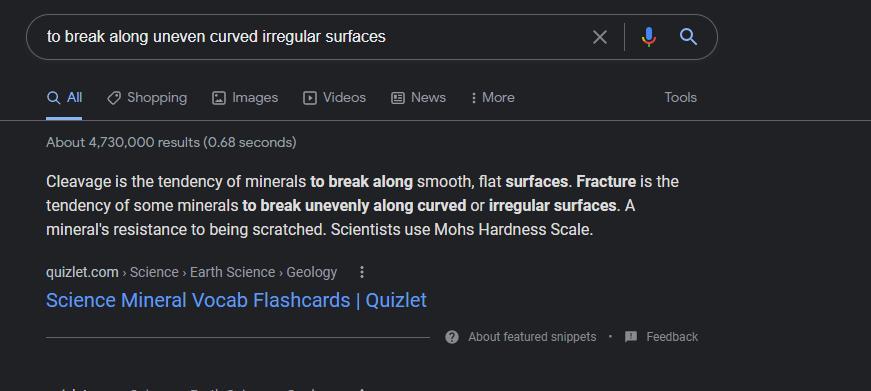The width and height of the screenshot is (871, 391).
Task: Open the Tools filter options
Action: pos(680,98)
